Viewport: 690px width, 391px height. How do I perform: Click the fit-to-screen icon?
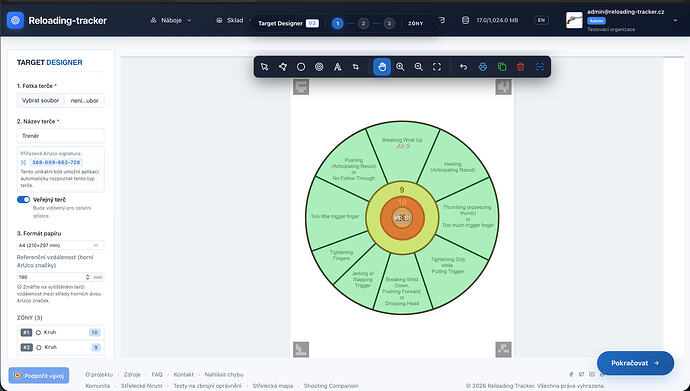click(437, 67)
